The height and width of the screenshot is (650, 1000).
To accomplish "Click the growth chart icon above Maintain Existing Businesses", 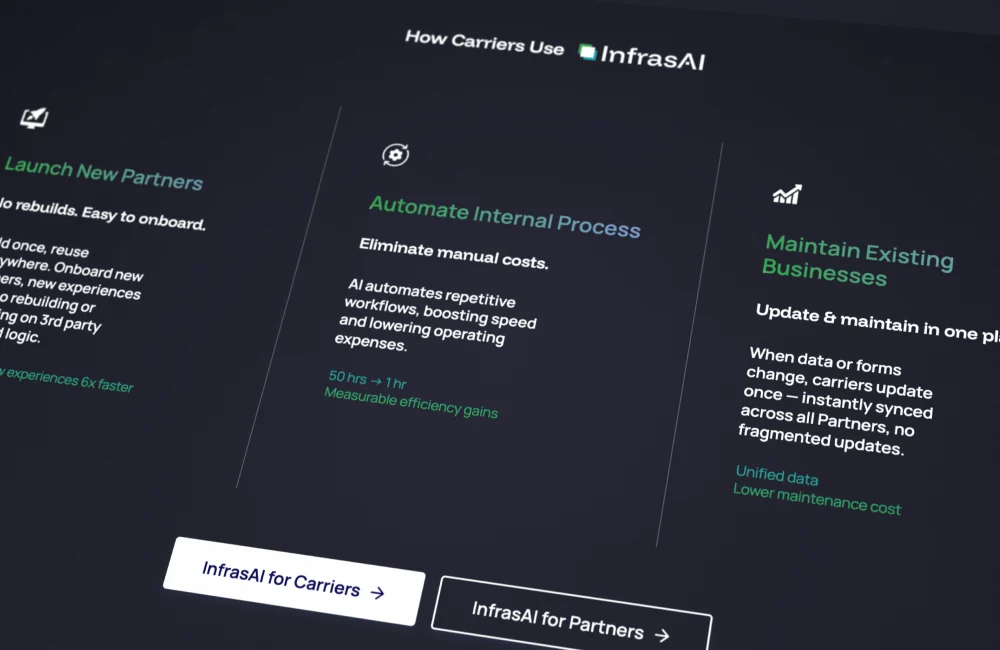I will pos(787,194).
